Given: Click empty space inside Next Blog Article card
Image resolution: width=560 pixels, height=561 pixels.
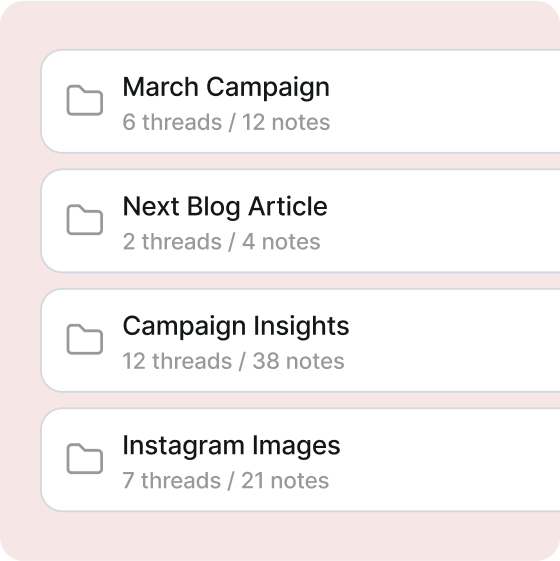Looking at the screenshot, I should tap(447, 221).
